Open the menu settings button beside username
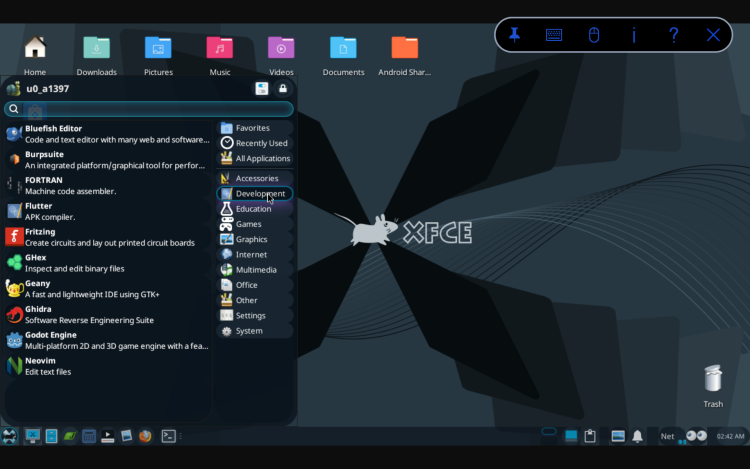 pyautogui.click(x=262, y=88)
